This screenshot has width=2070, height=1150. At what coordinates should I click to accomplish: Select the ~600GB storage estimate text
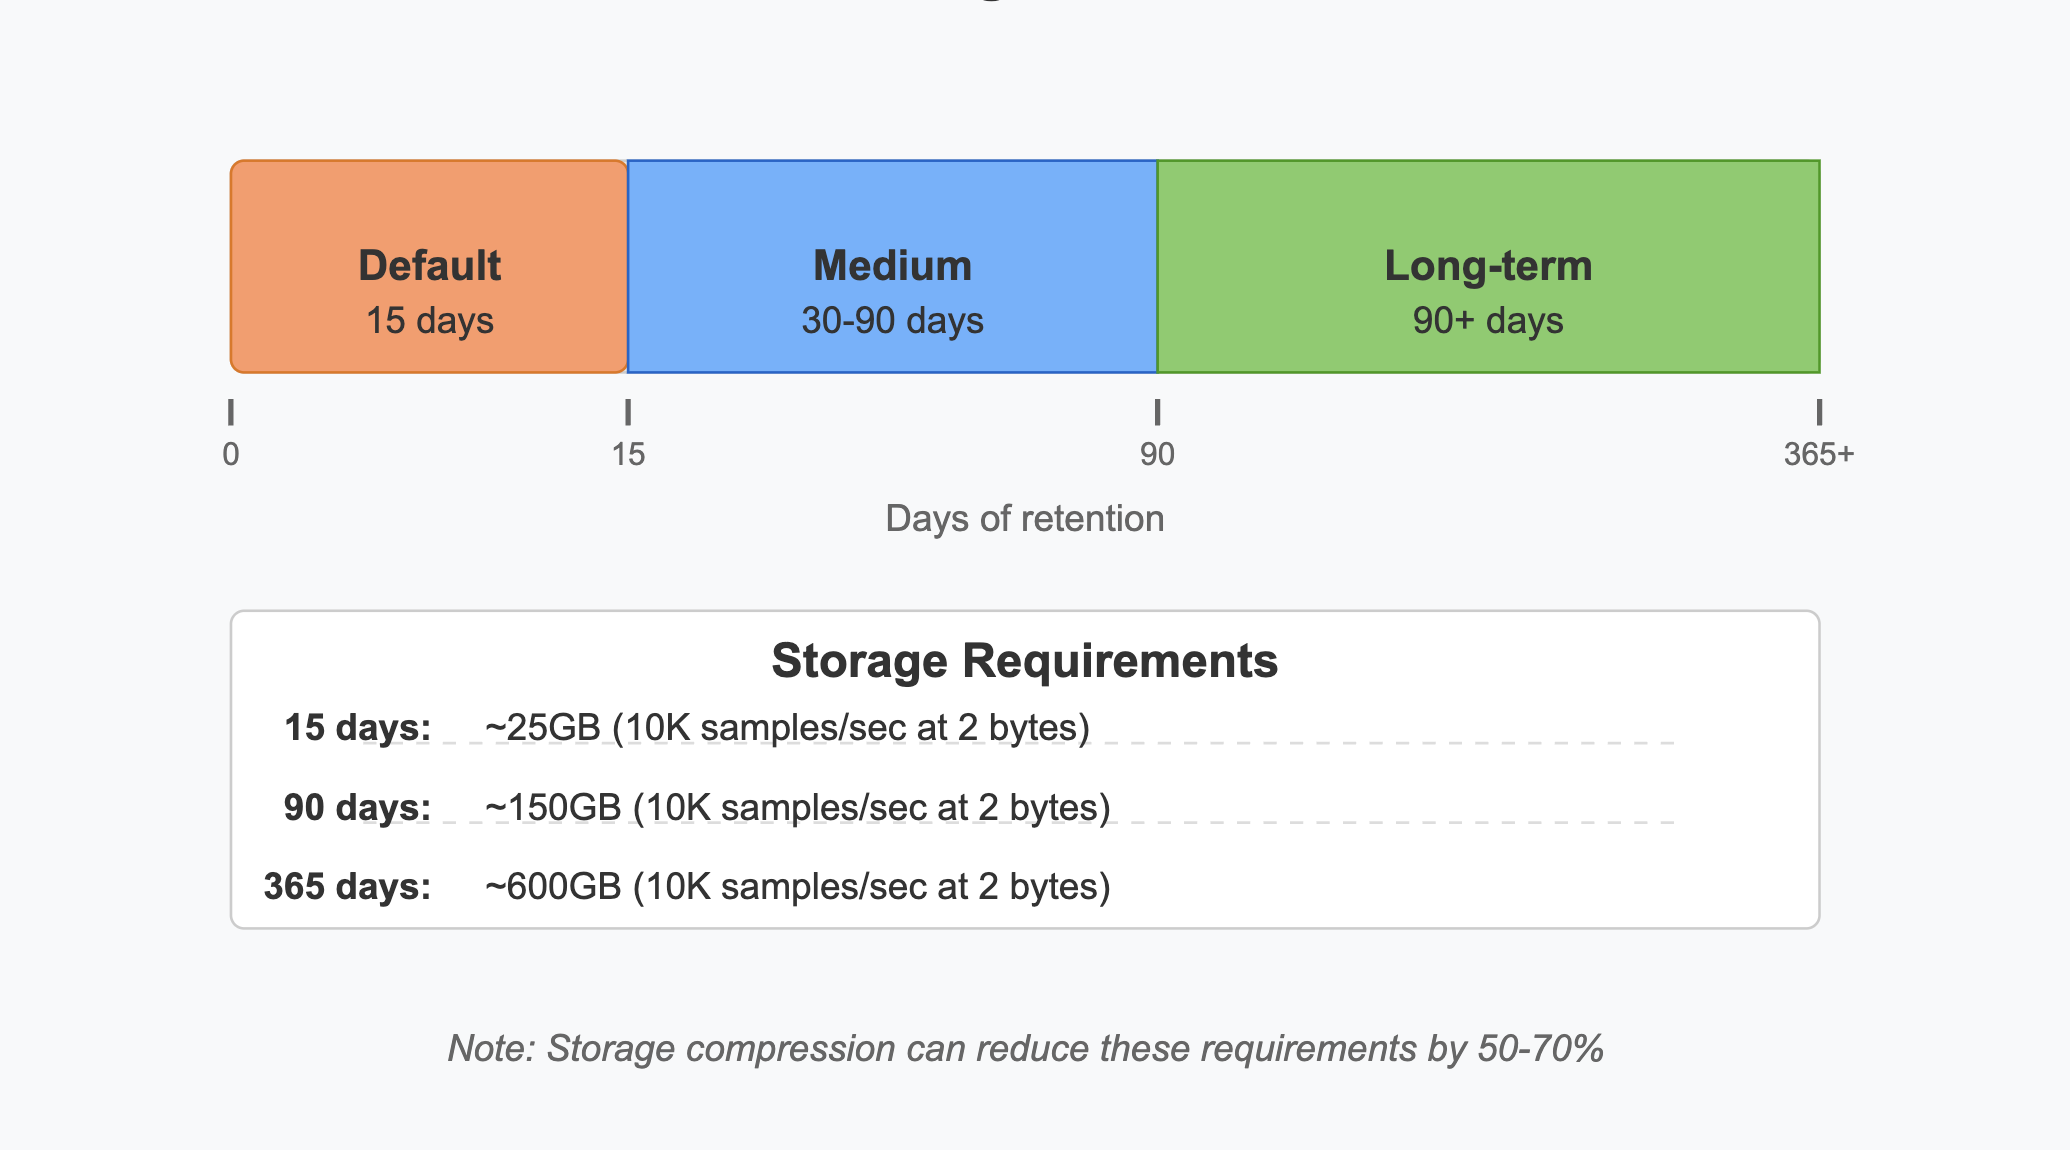pyautogui.click(x=797, y=886)
